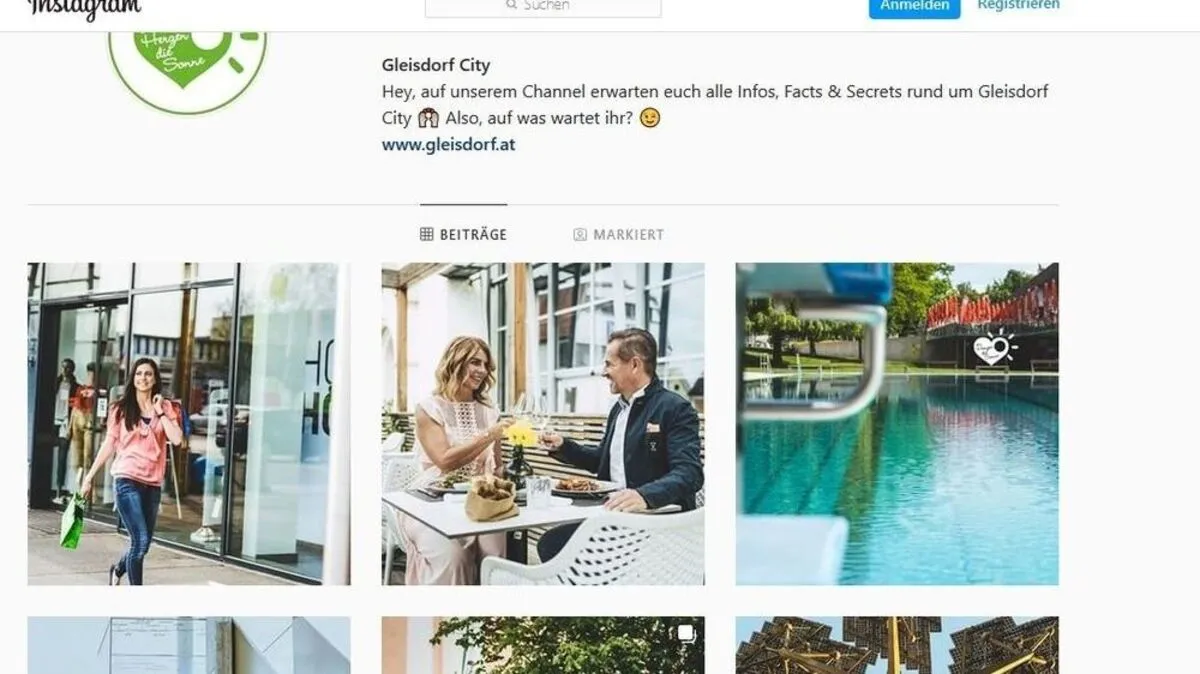Click the Anmelden button
The height and width of the screenshot is (674, 1200).
click(914, 8)
